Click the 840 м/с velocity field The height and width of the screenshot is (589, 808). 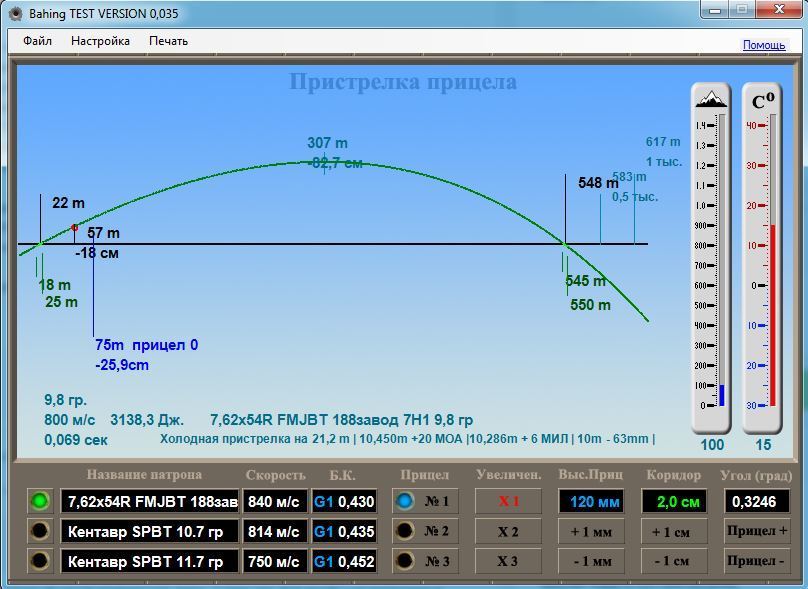pyautogui.click(x=273, y=501)
